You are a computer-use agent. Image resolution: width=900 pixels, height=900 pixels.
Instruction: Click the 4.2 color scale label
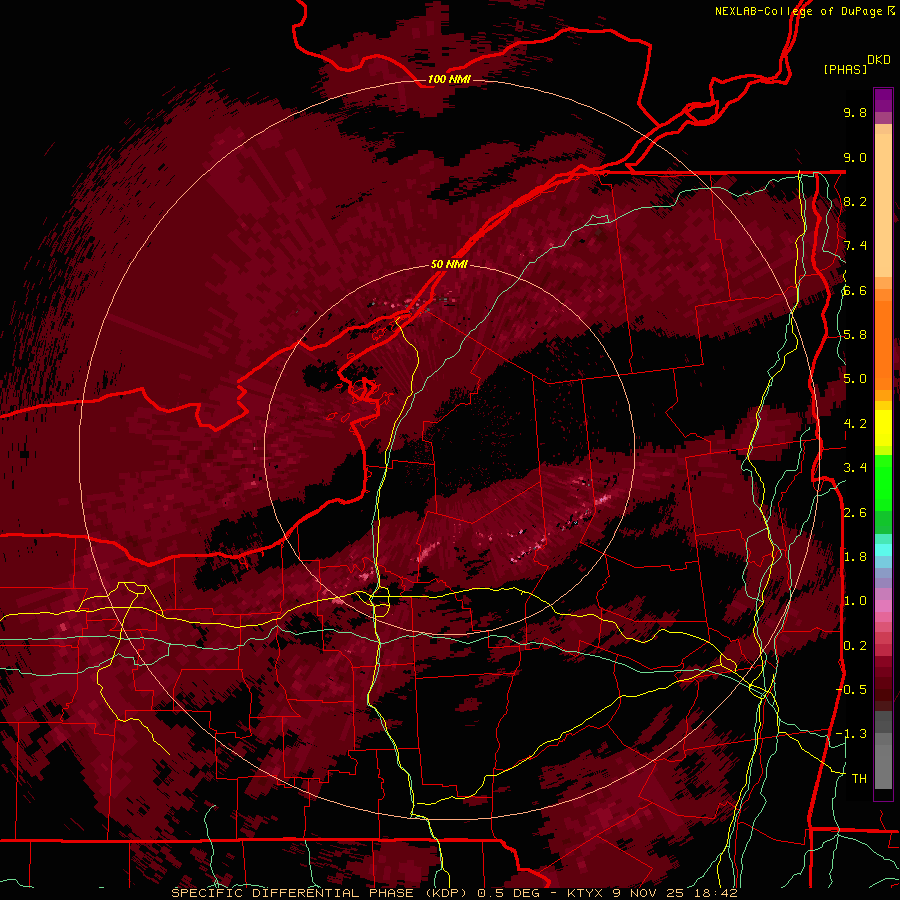coord(855,424)
